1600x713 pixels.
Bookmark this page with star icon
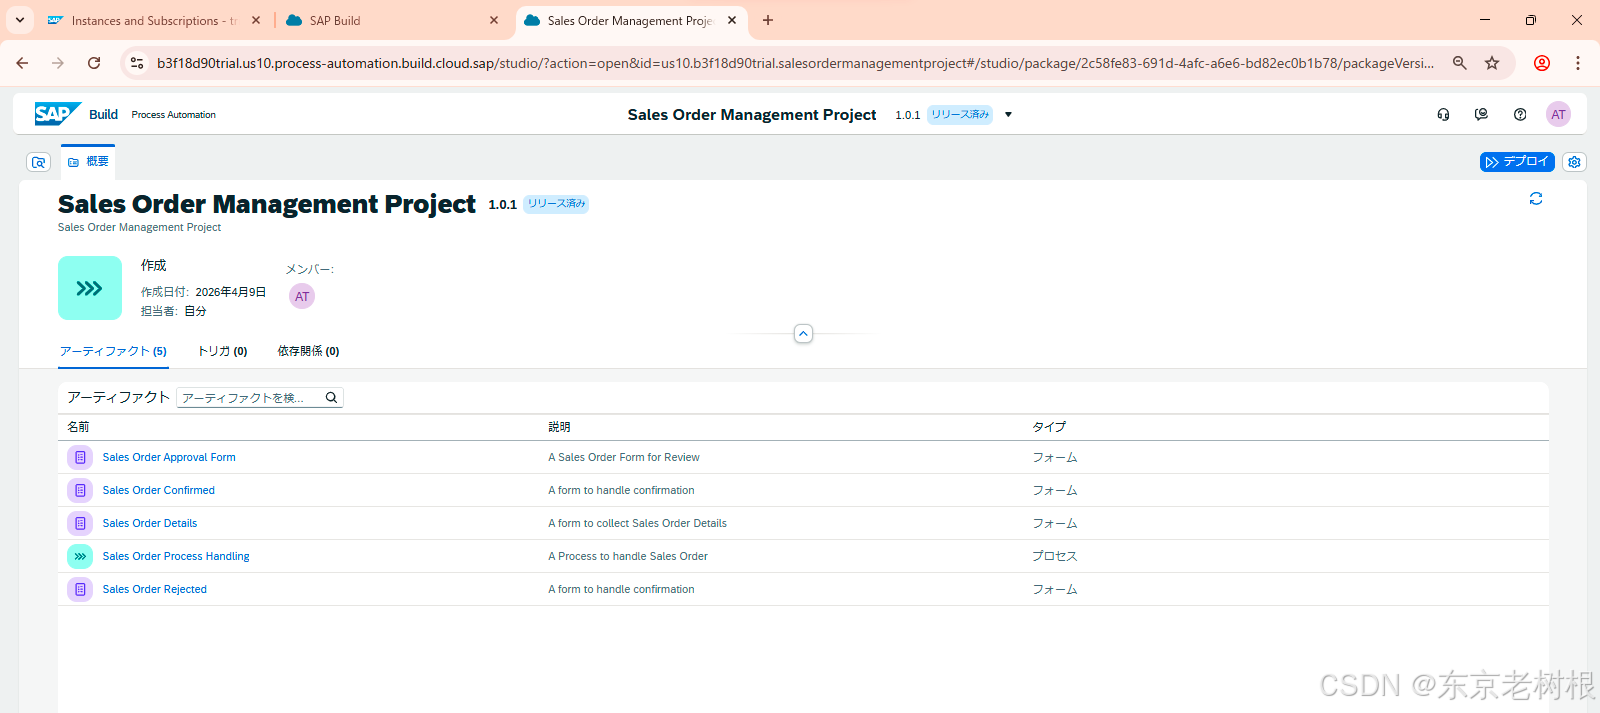click(1492, 63)
